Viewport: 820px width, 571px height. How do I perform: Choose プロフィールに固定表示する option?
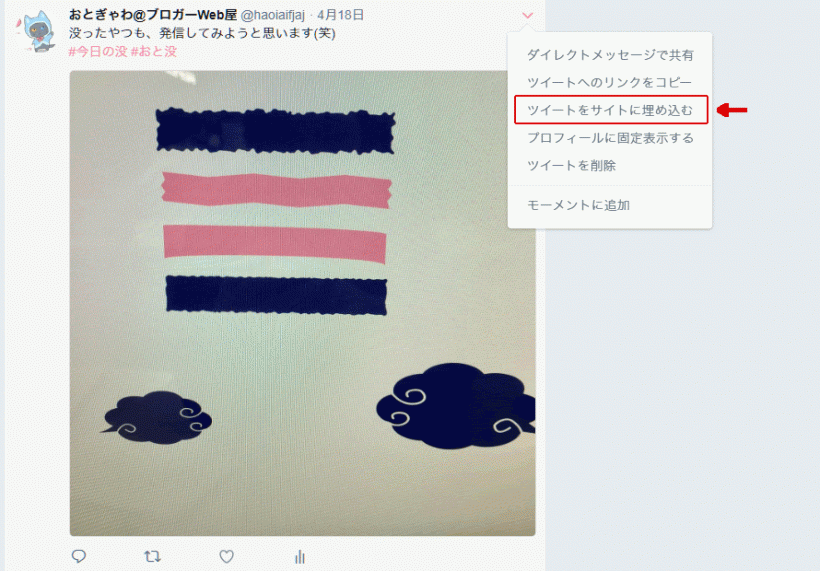point(610,138)
